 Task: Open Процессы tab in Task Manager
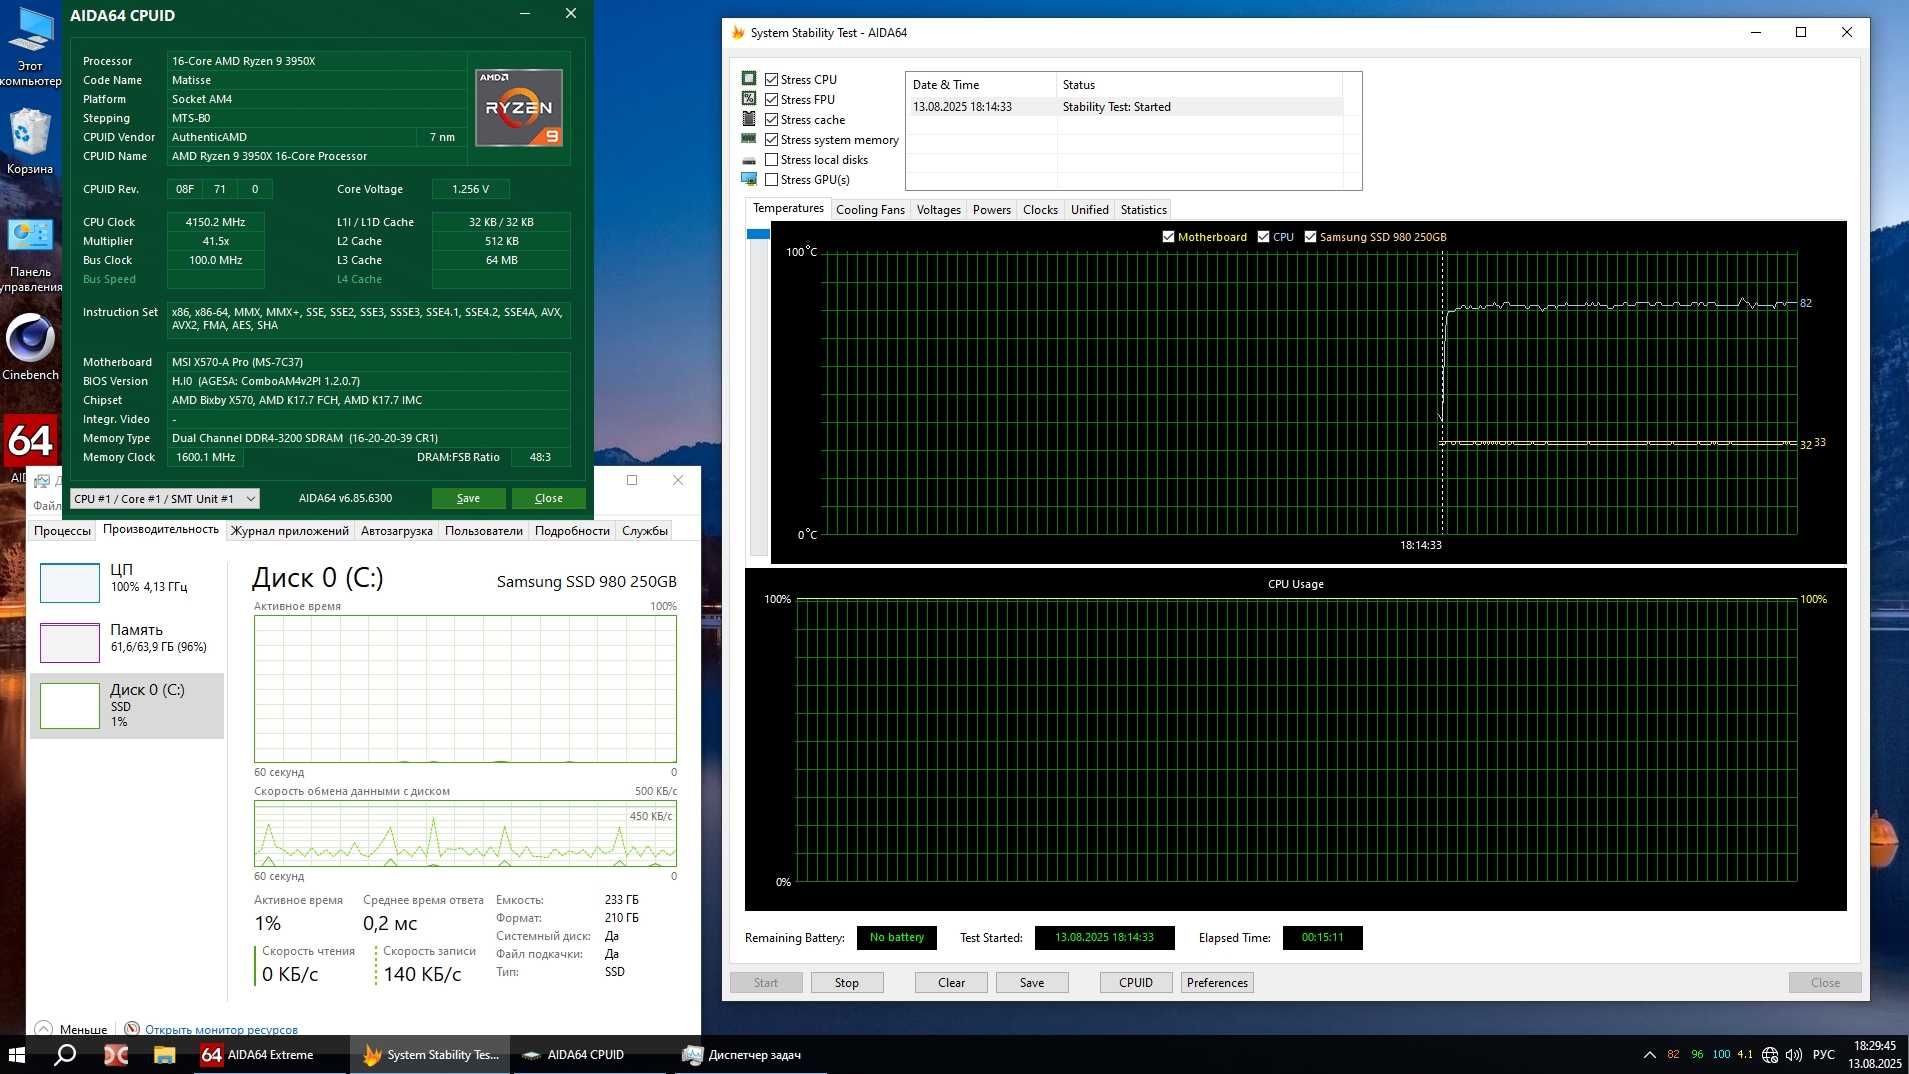pyautogui.click(x=62, y=531)
